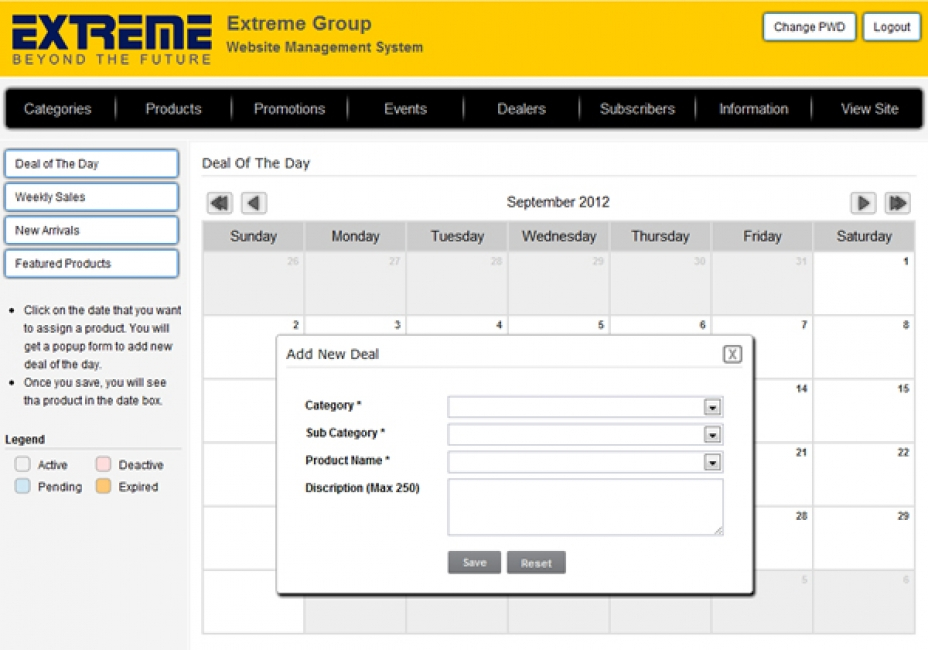Open the Subscribers menu
The width and height of the screenshot is (928, 650).
(x=637, y=109)
